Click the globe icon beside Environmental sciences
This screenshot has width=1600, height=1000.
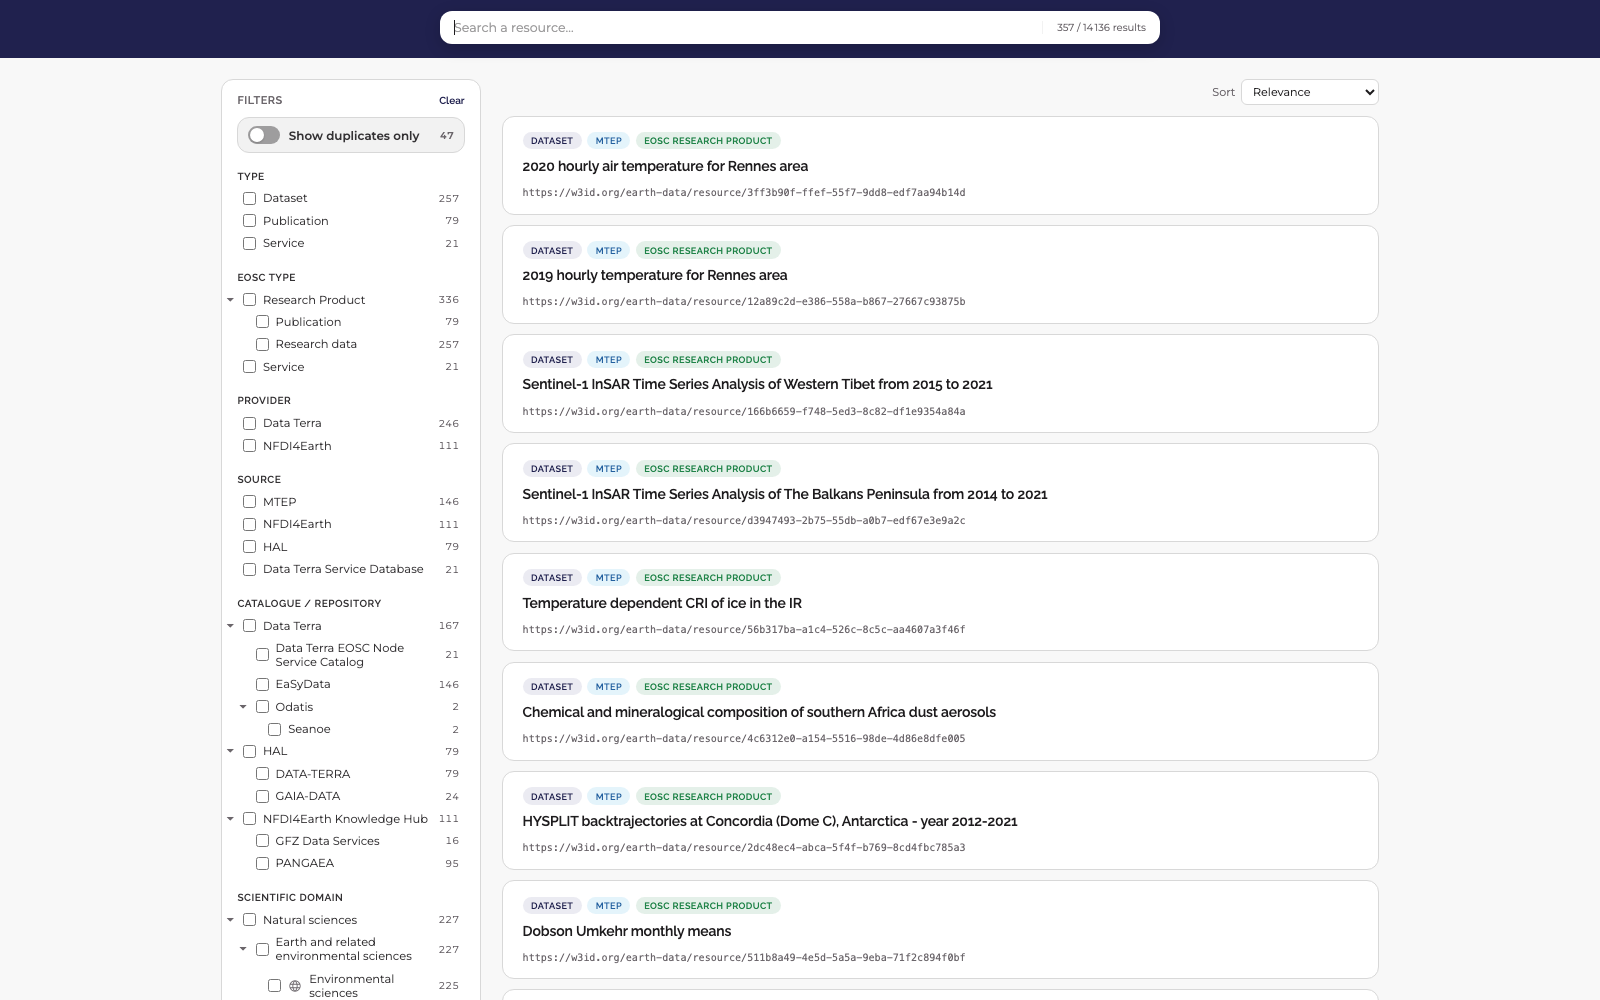(x=295, y=986)
